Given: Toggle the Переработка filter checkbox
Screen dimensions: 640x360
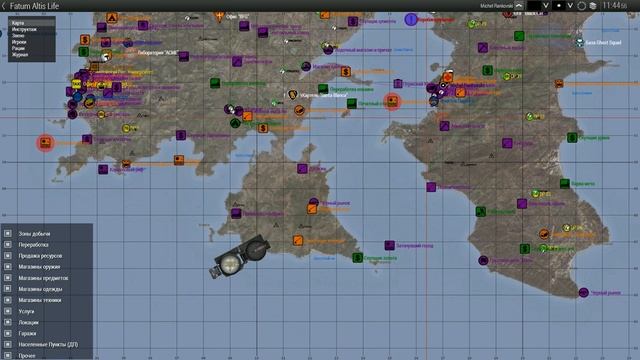Looking at the screenshot, I should pyautogui.click(x=7, y=244).
